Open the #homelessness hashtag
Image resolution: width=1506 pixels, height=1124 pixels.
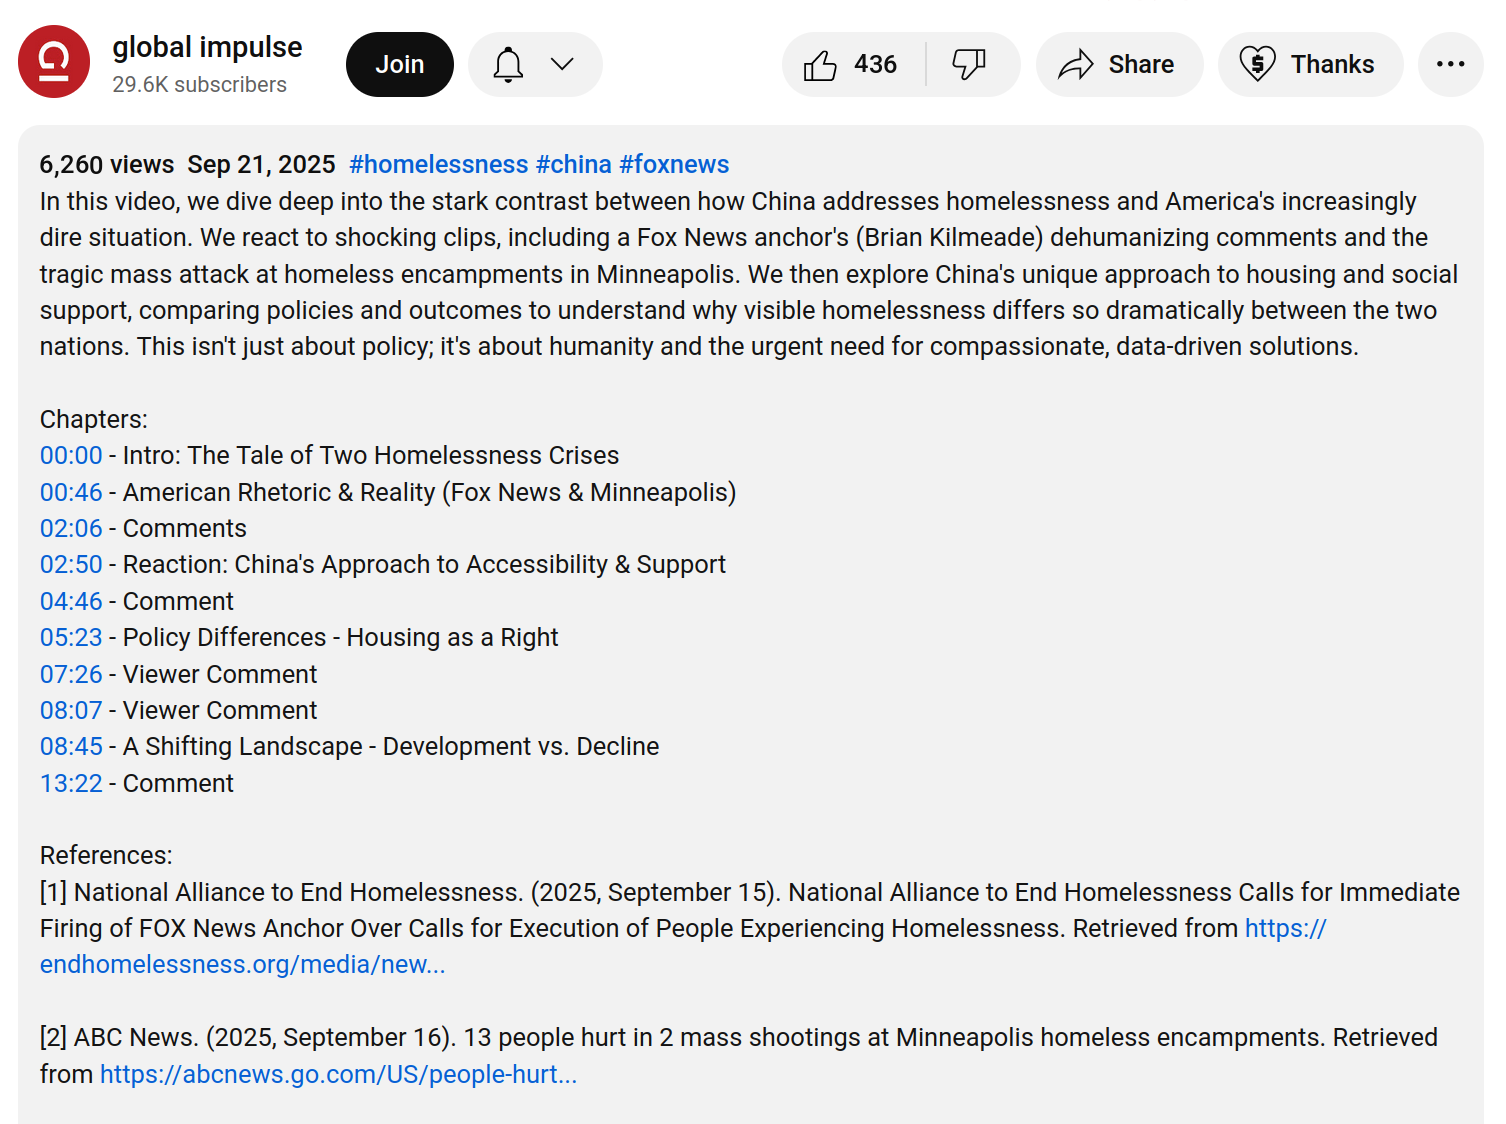[438, 164]
